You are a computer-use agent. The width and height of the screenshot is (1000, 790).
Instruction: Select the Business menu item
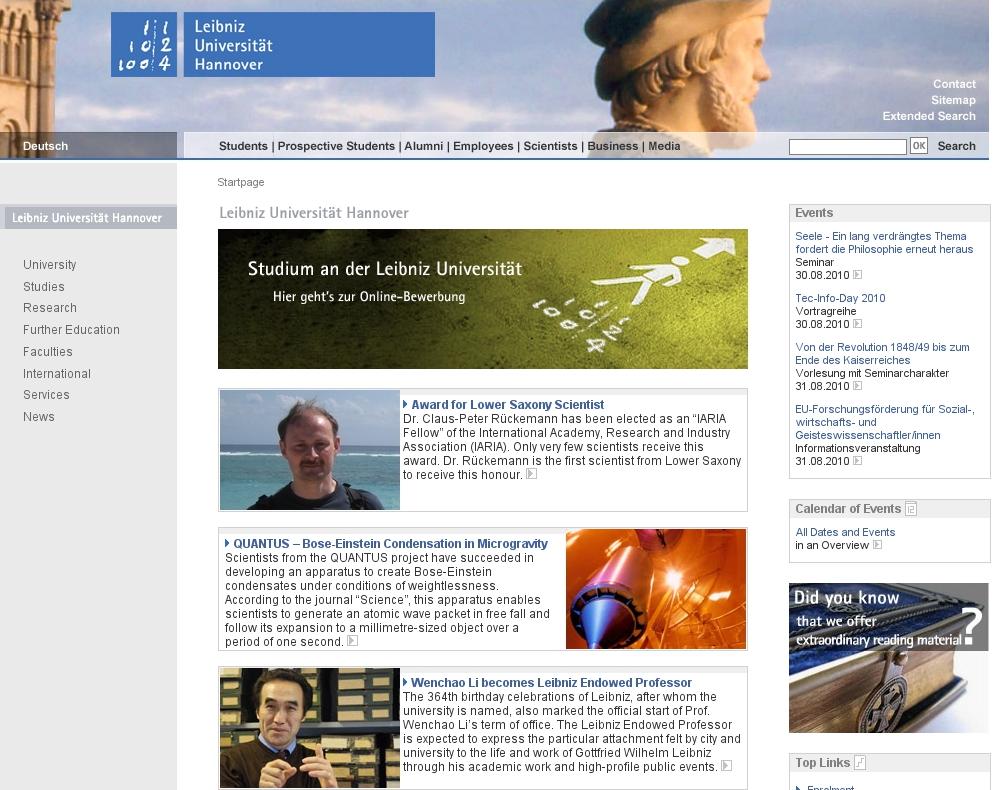point(612,146)
